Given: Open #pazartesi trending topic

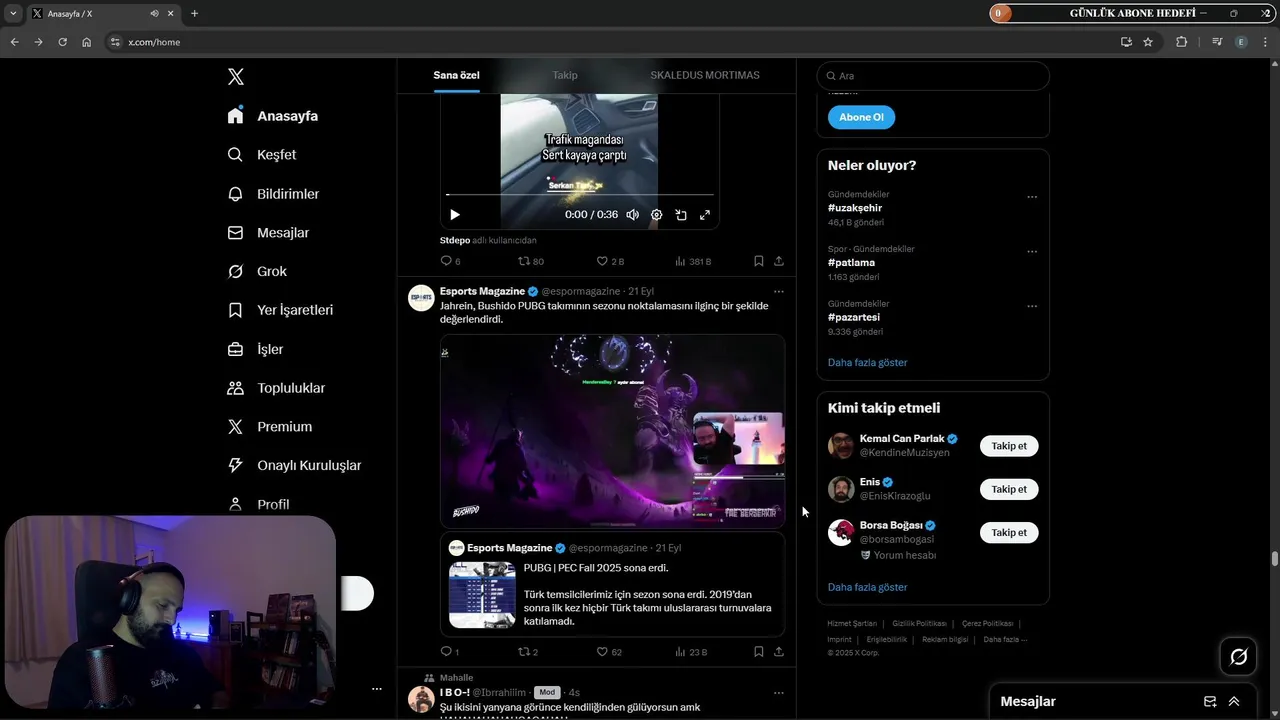Looking at the screenshot, I should pos(855,317).
